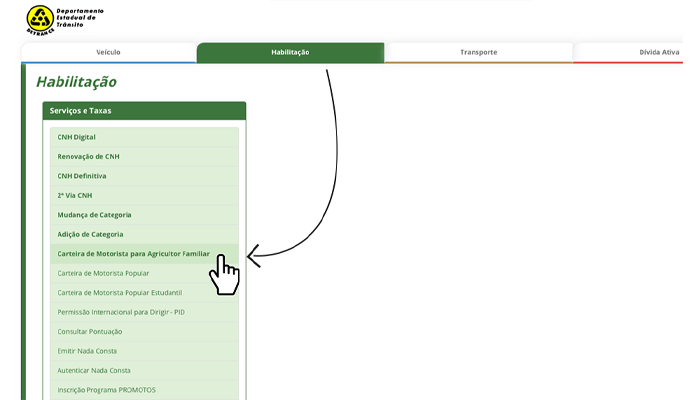Click Consultar Pontuação

(x=144, y=332)
